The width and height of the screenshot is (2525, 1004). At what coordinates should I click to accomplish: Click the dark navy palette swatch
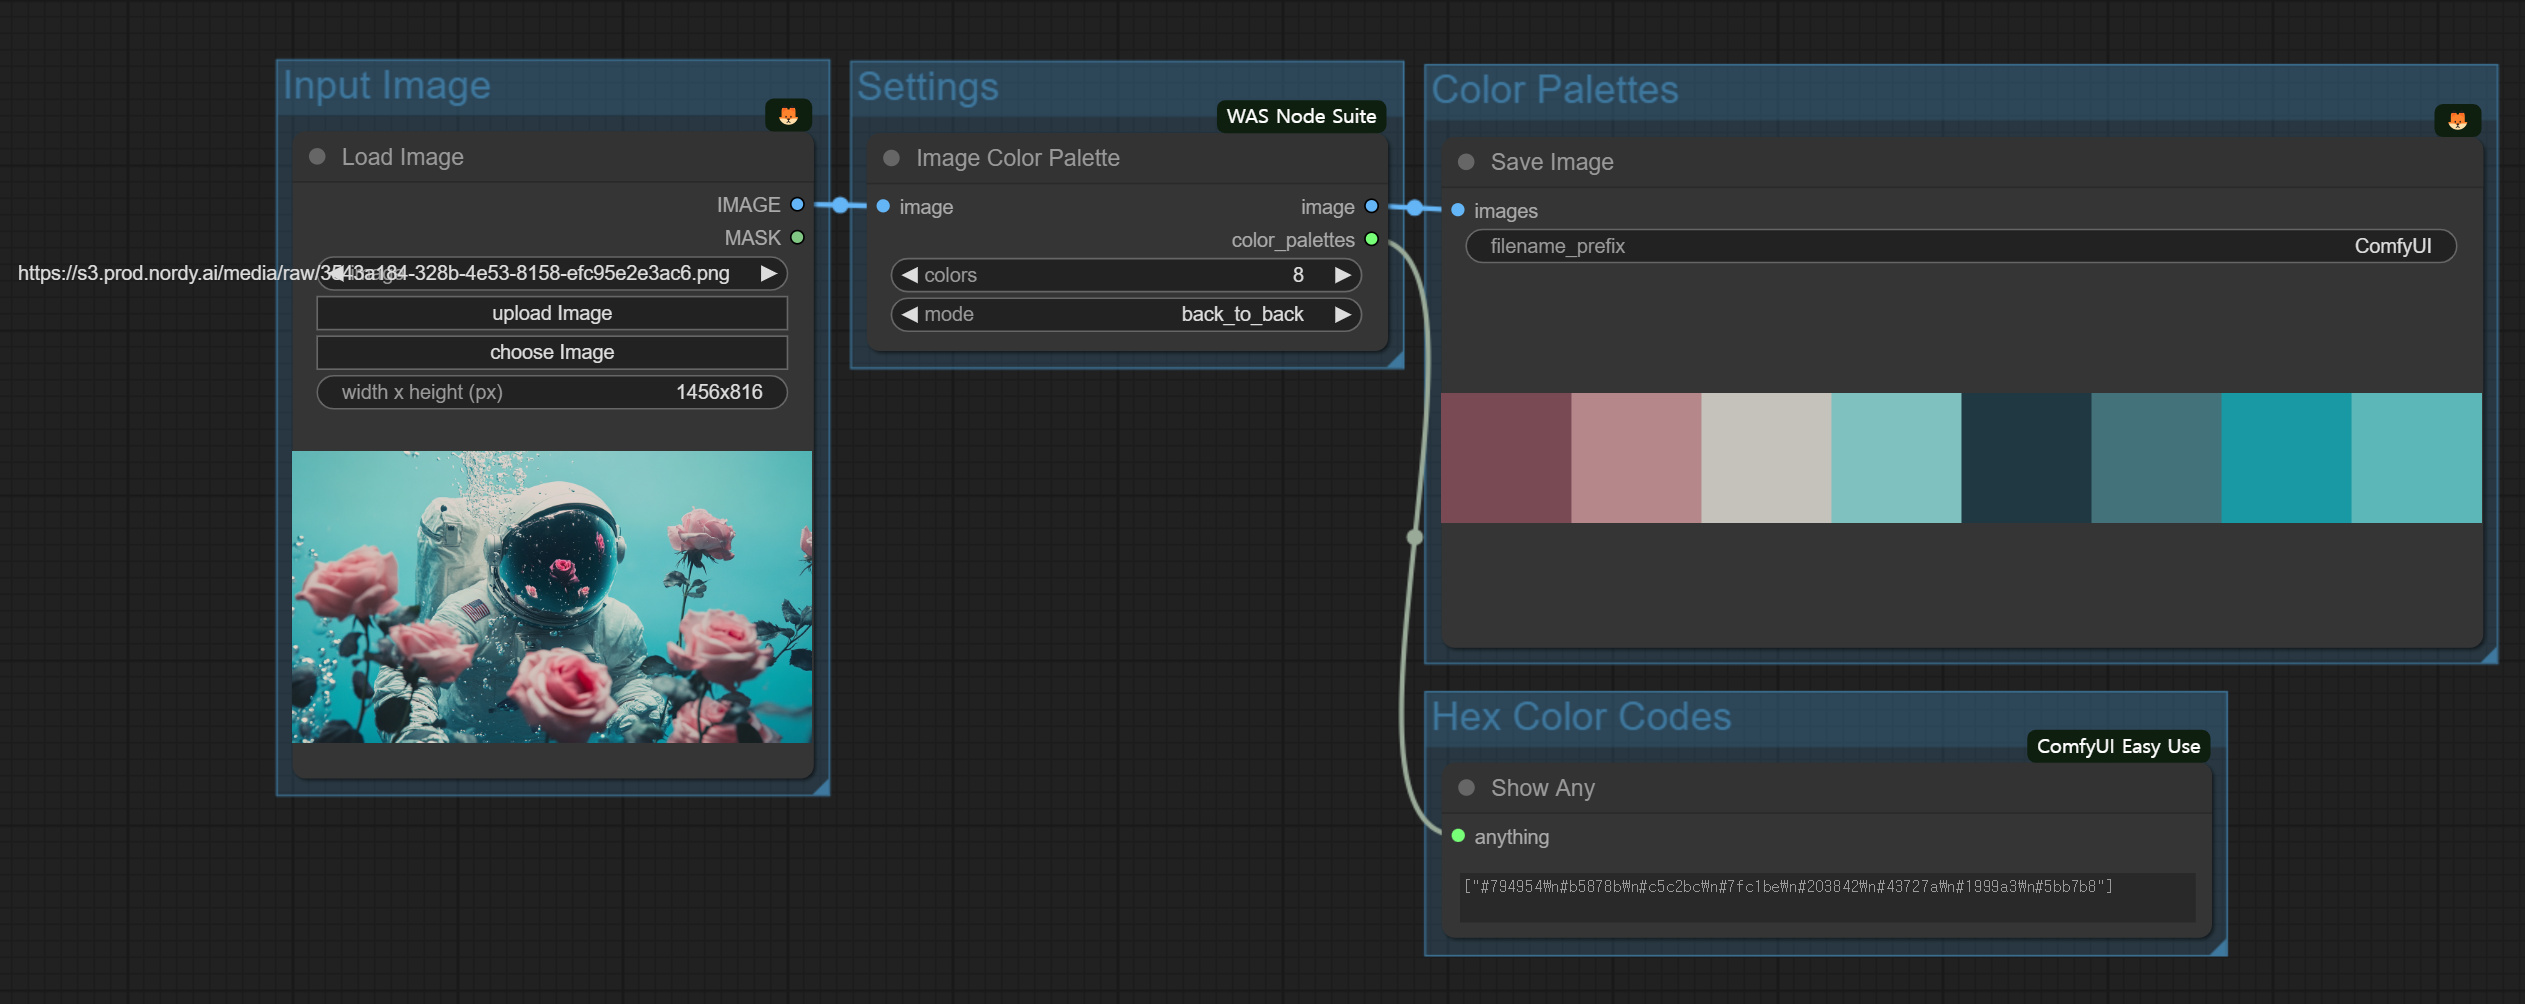pyautogui.click(x=2025, y=458)
